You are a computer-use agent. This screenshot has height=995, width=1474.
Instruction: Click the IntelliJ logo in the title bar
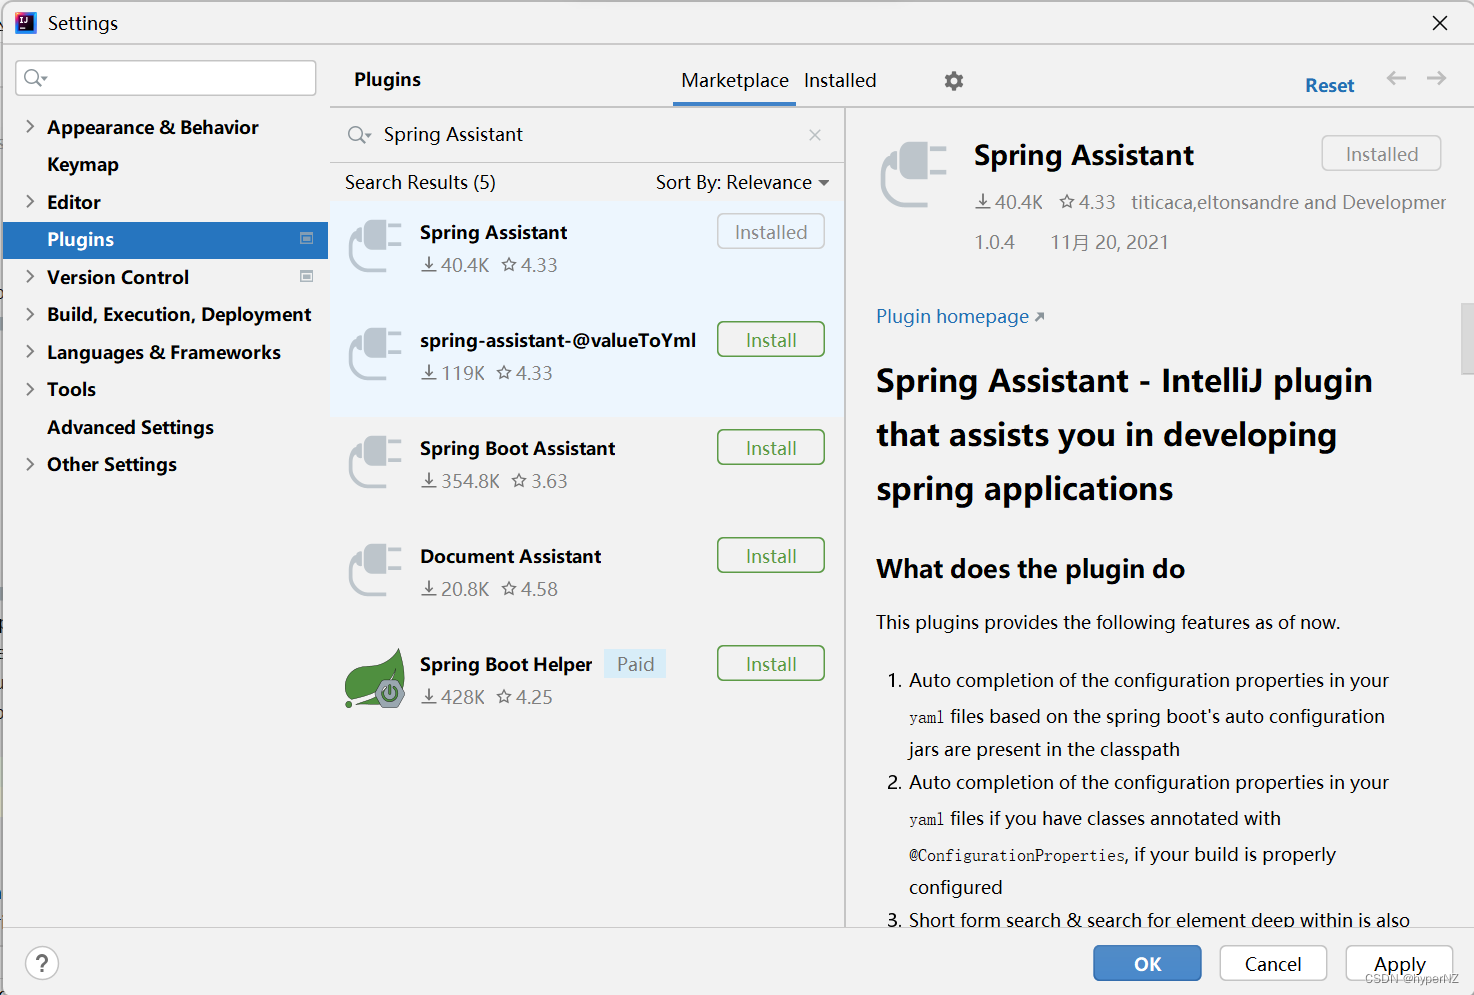coord(26,22)
